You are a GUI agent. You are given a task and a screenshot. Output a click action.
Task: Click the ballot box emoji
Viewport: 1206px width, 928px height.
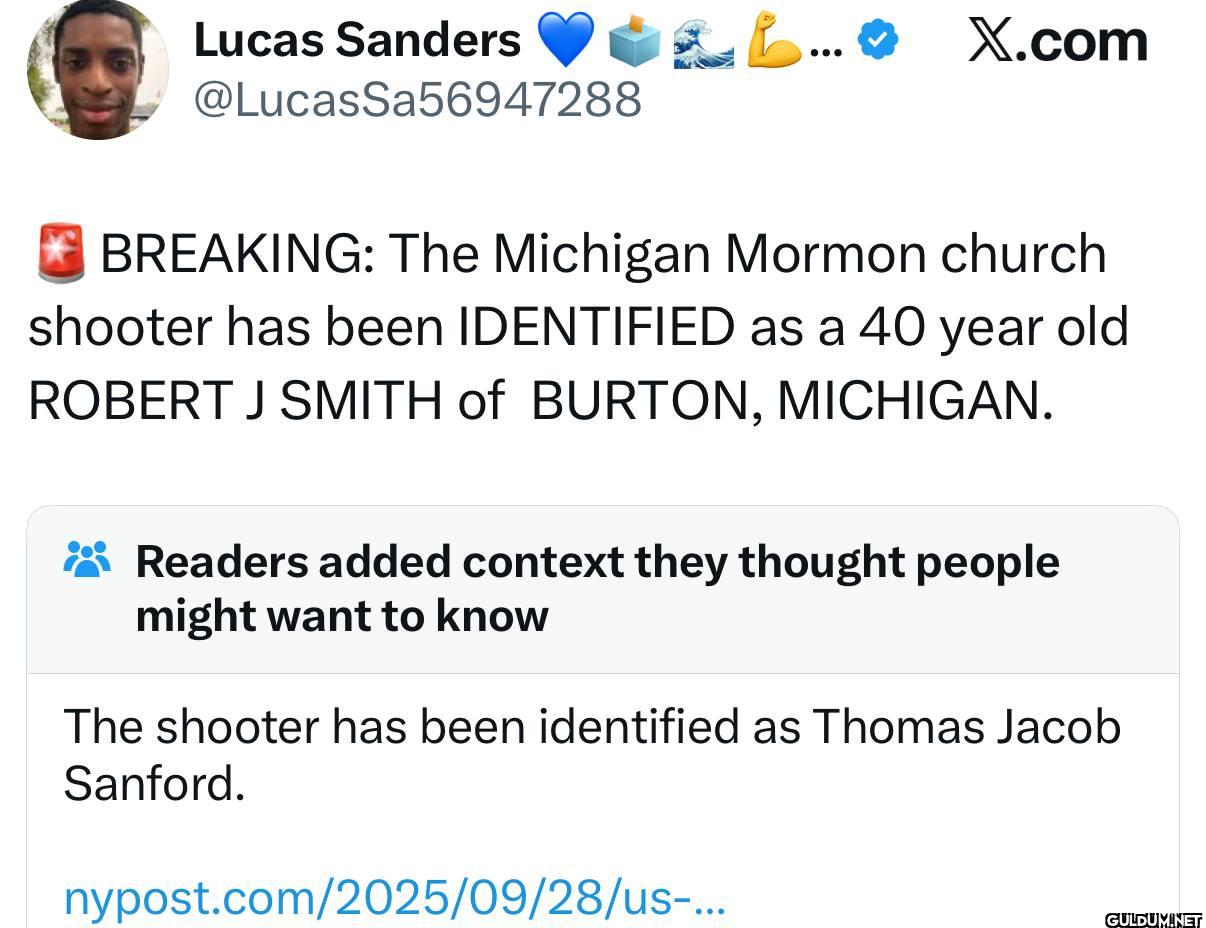pos(634,42)
